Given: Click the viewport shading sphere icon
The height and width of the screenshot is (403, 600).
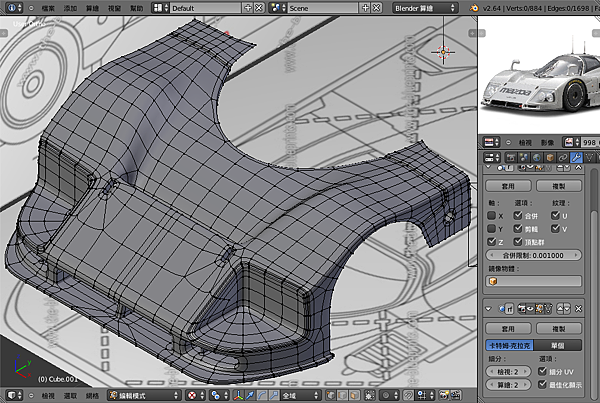Looking at the screenshot, I should [192, 395].
